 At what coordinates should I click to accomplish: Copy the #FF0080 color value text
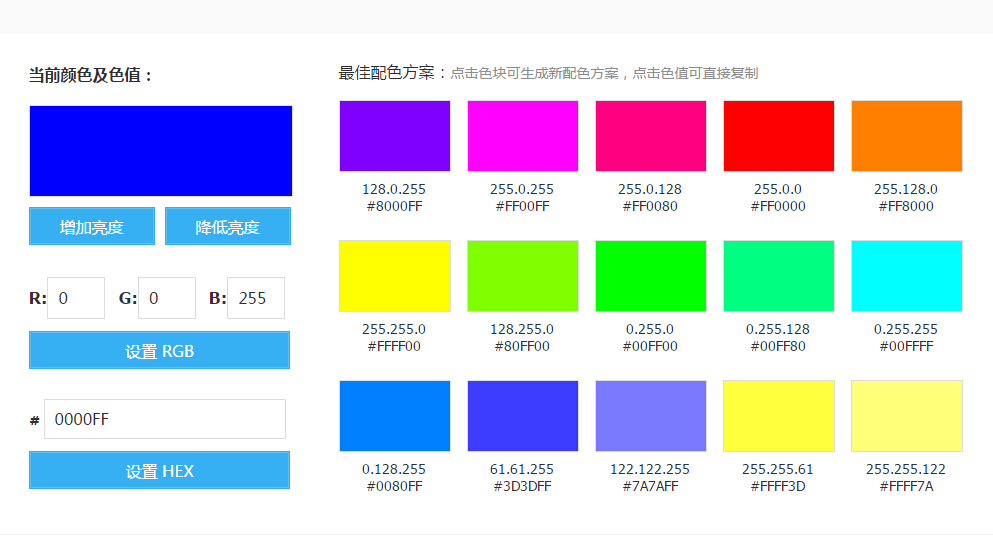pyautogui.click(x=650, y=207)
